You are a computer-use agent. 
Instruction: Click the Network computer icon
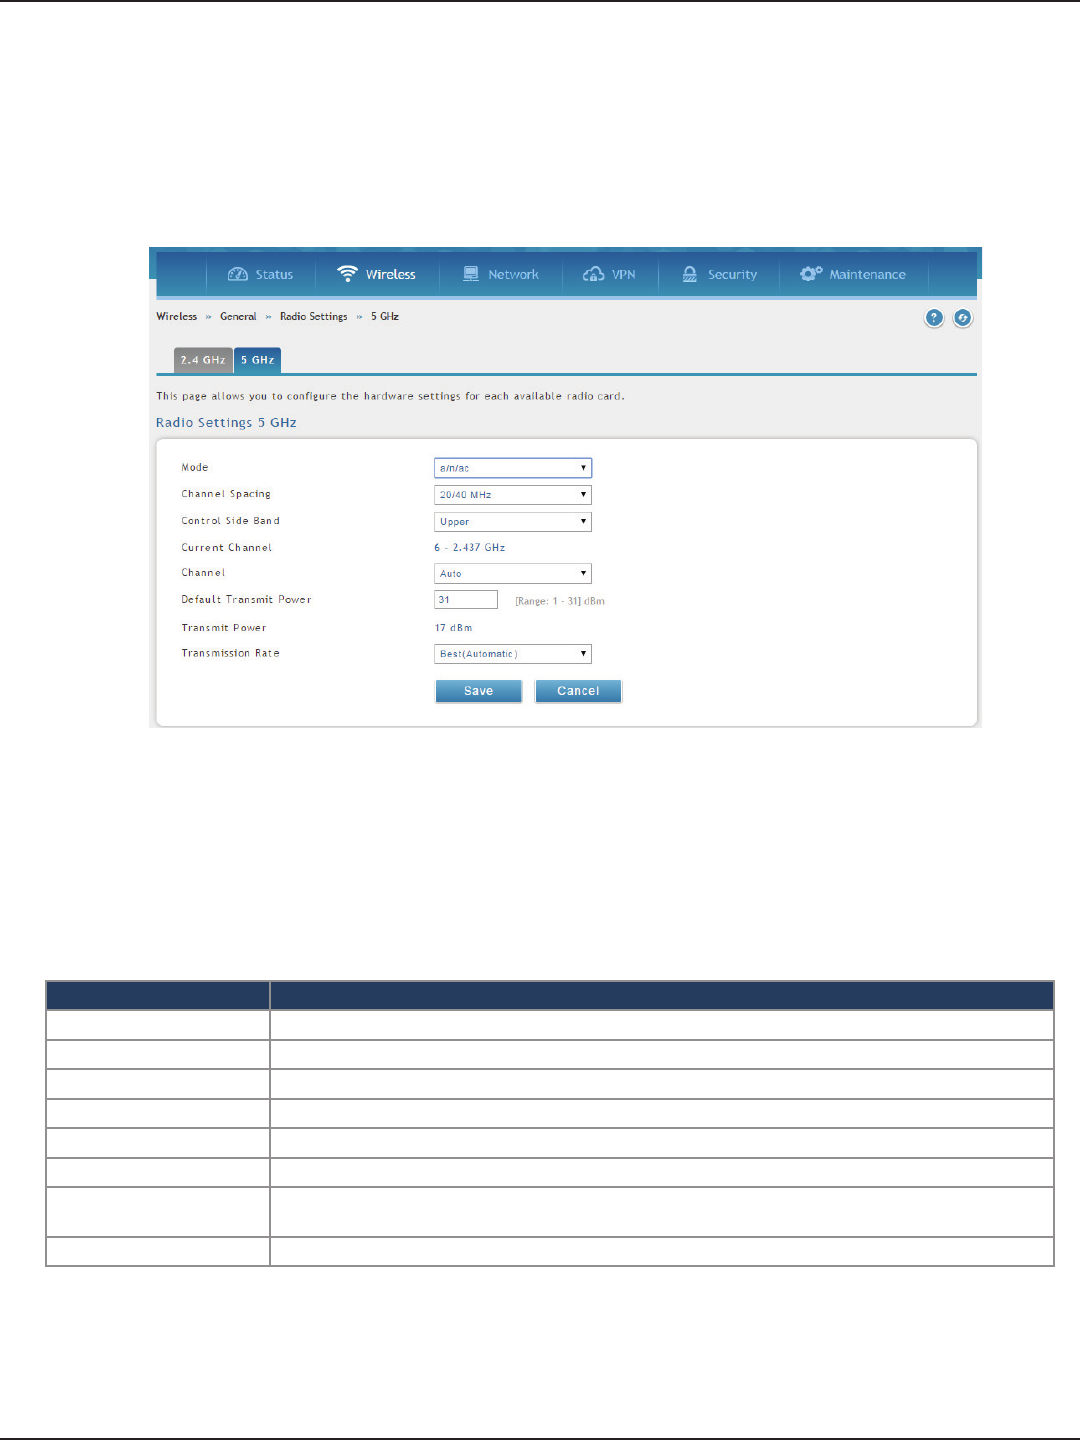coord(471,274)
